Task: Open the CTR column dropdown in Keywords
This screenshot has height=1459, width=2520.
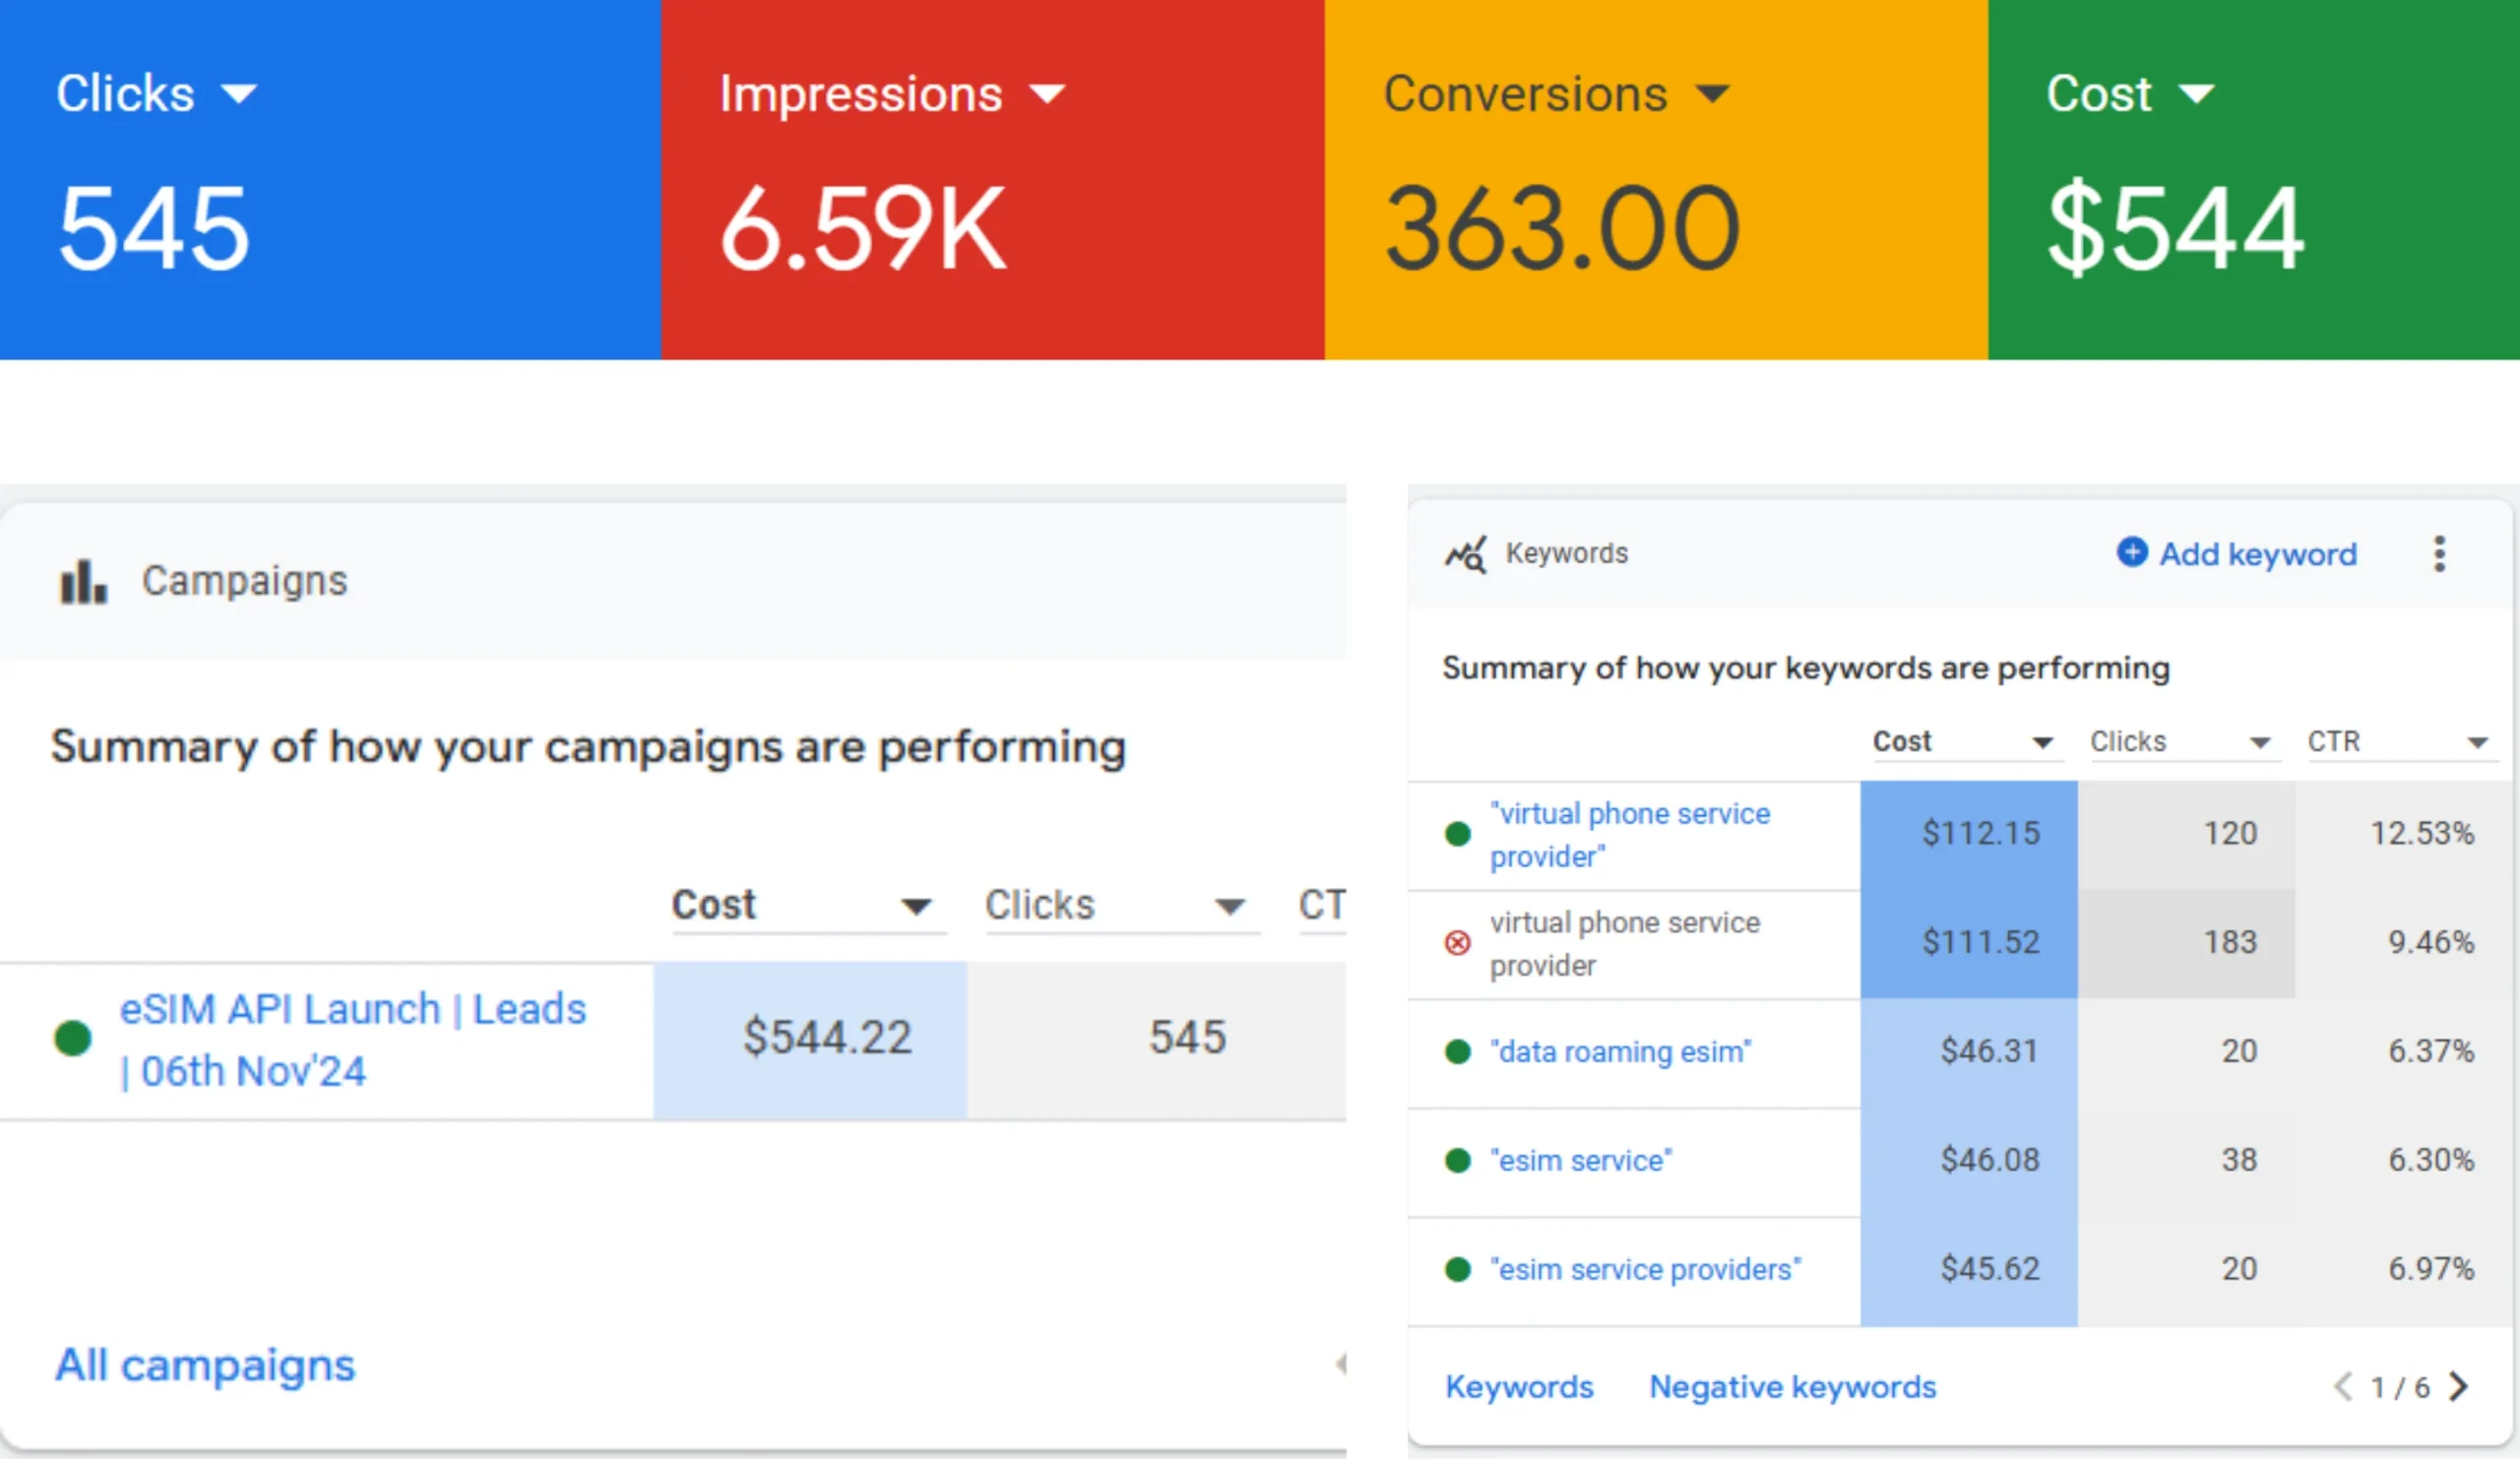Action: [2477, 742]
